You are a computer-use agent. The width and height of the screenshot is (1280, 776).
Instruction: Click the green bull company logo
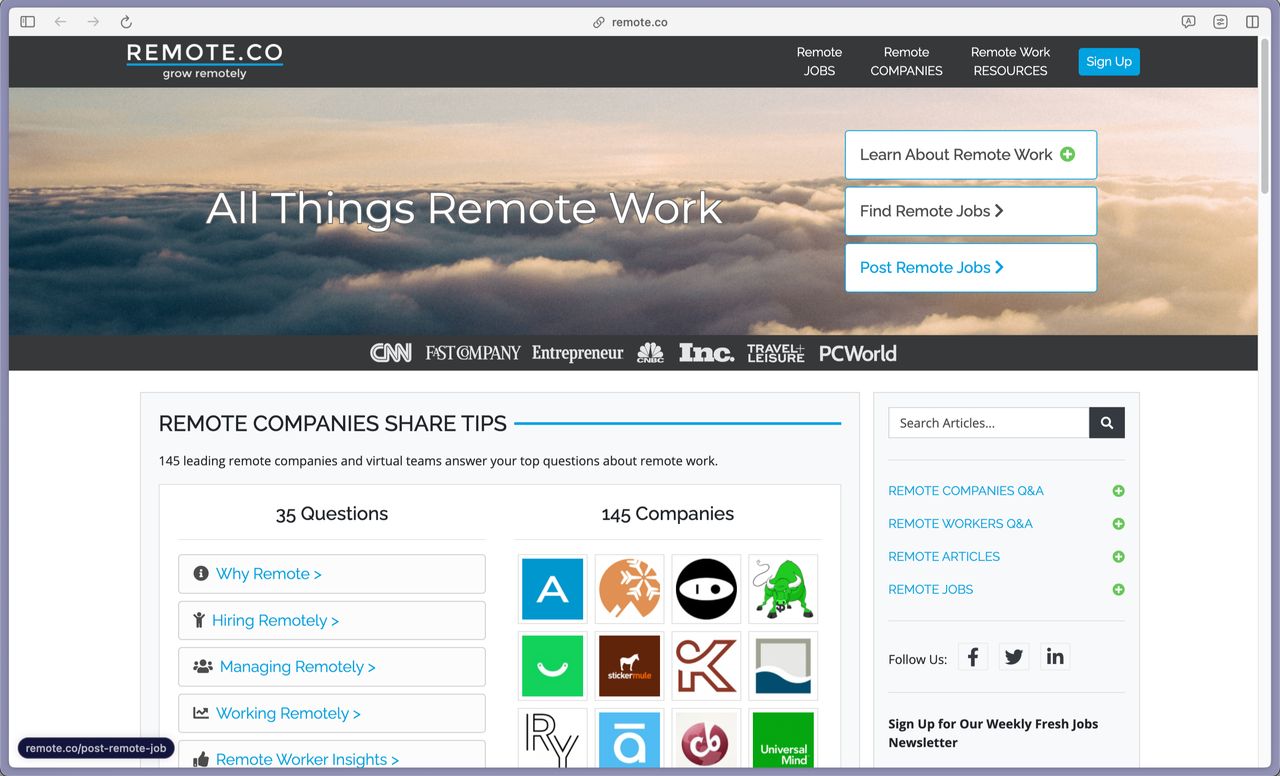[783, 590]
